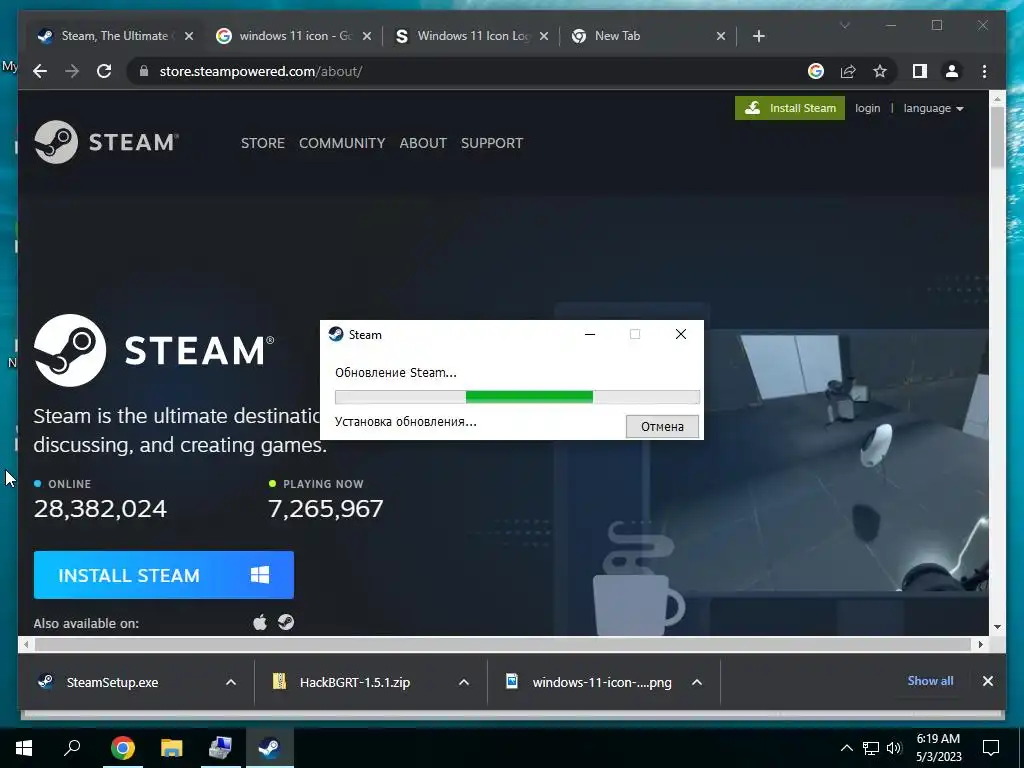The width and height of the screenshot is (1024, 768).
Task: Switch to Steam, The Ultimate tab
Action: [114, 36]
